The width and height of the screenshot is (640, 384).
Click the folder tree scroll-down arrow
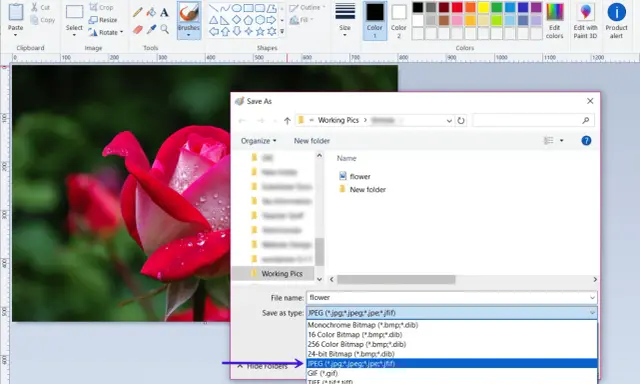(319, 280)
